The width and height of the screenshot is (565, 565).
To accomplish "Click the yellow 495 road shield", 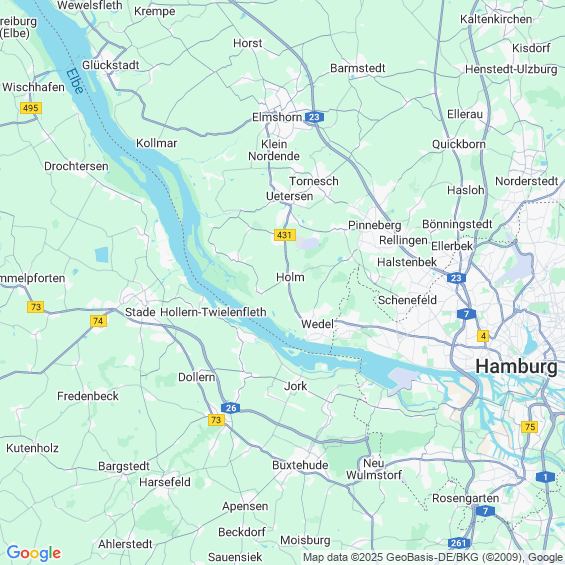I will pos(31,108).
